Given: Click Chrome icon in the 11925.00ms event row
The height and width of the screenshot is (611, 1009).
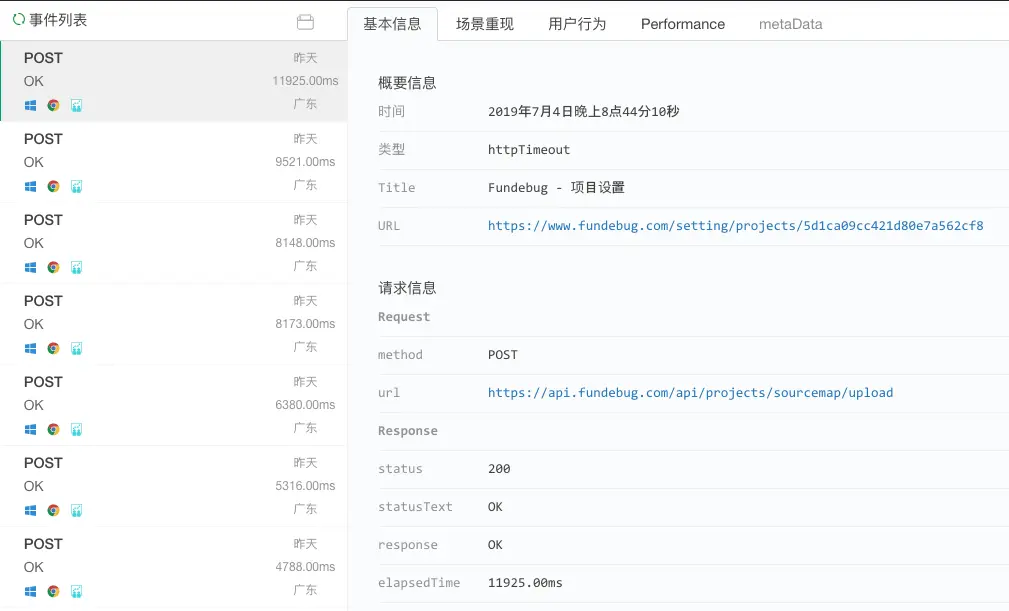Looking at the screenshot, I should coord(53,105).
